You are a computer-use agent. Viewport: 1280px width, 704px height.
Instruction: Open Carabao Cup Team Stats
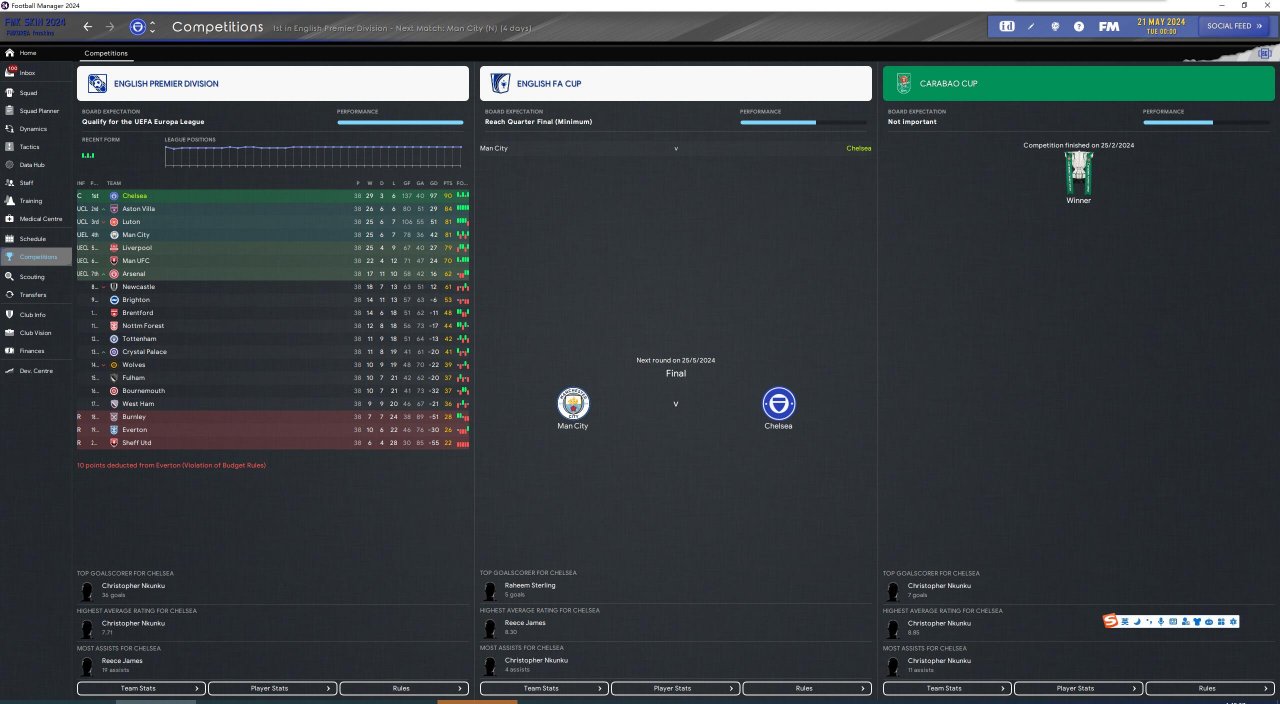[947, 688]
